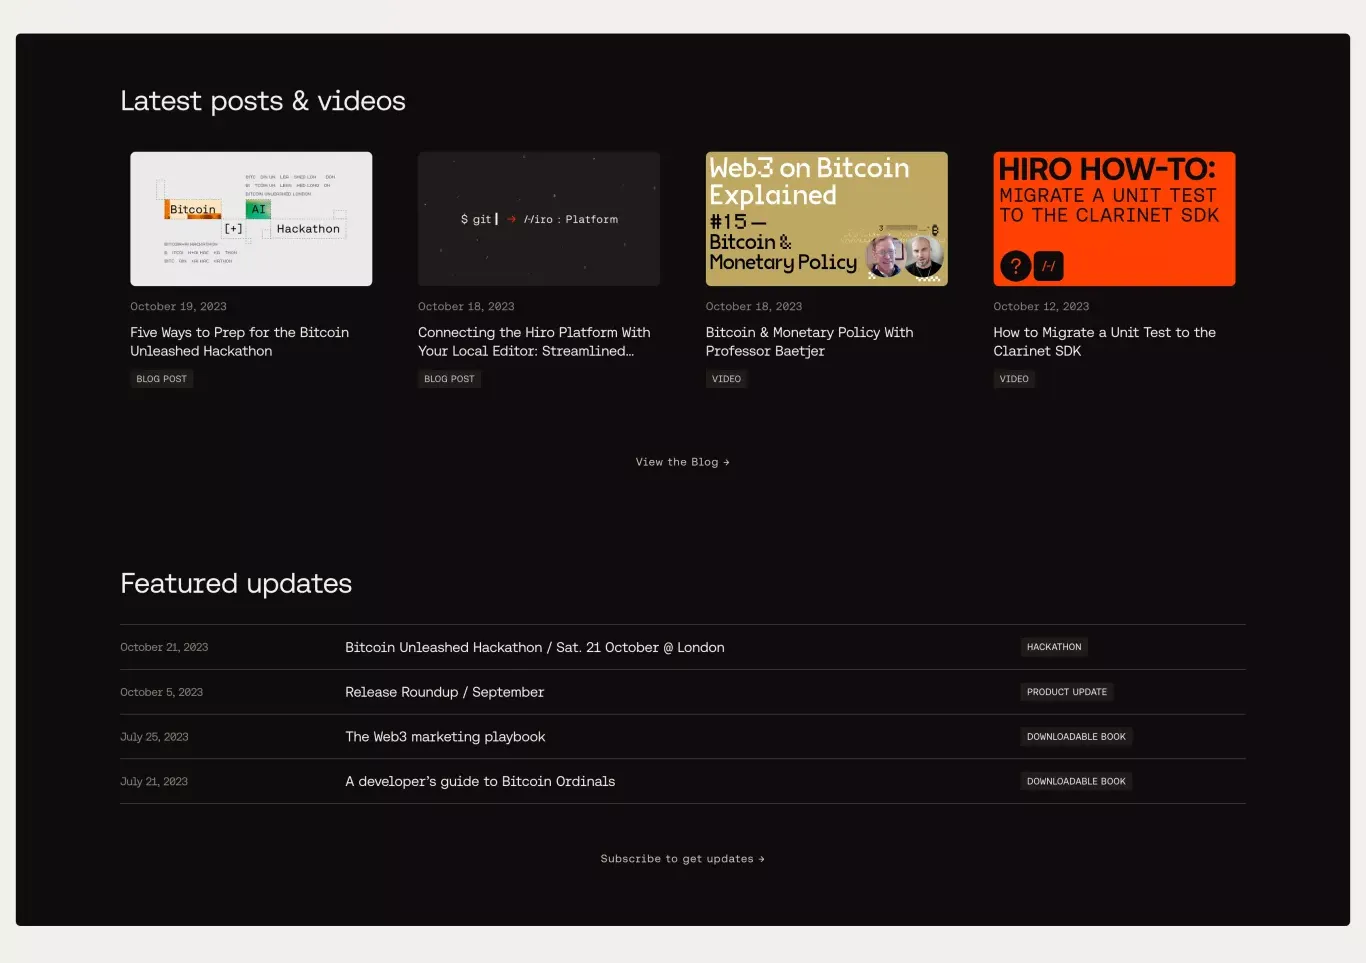Click October 18, 2023 date above Monetary Policy video
The image size is (1366, 963).
coord(754,307)
